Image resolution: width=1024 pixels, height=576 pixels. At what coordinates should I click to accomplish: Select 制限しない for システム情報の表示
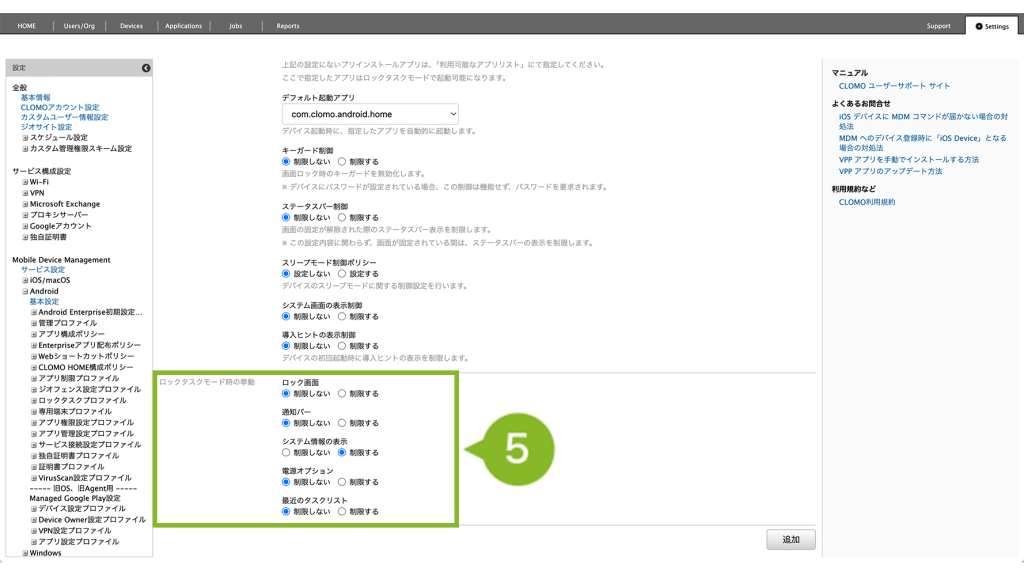coord(286,453)
